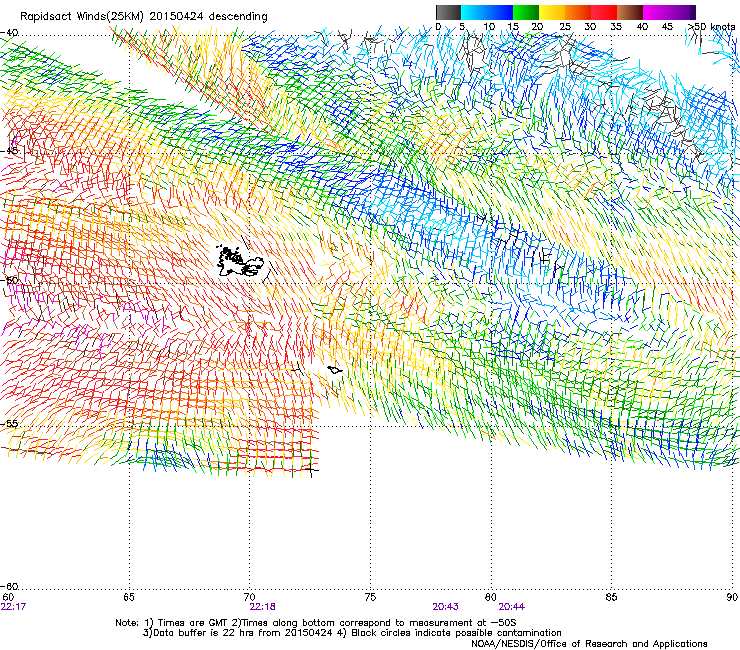Screen dimensions: 740x650
Task: Click the '65' longitude label
Action: tap(129, 598)
